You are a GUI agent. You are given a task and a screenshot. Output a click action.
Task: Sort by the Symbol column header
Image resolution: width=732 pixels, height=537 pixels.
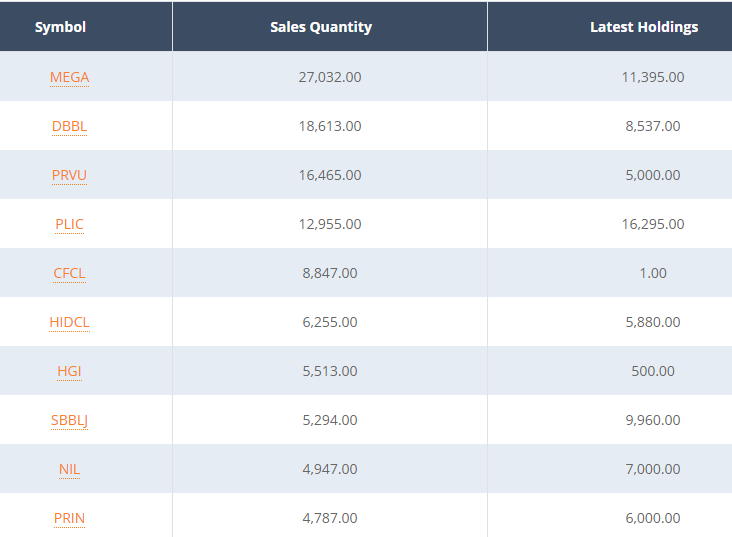pos(60,27)
